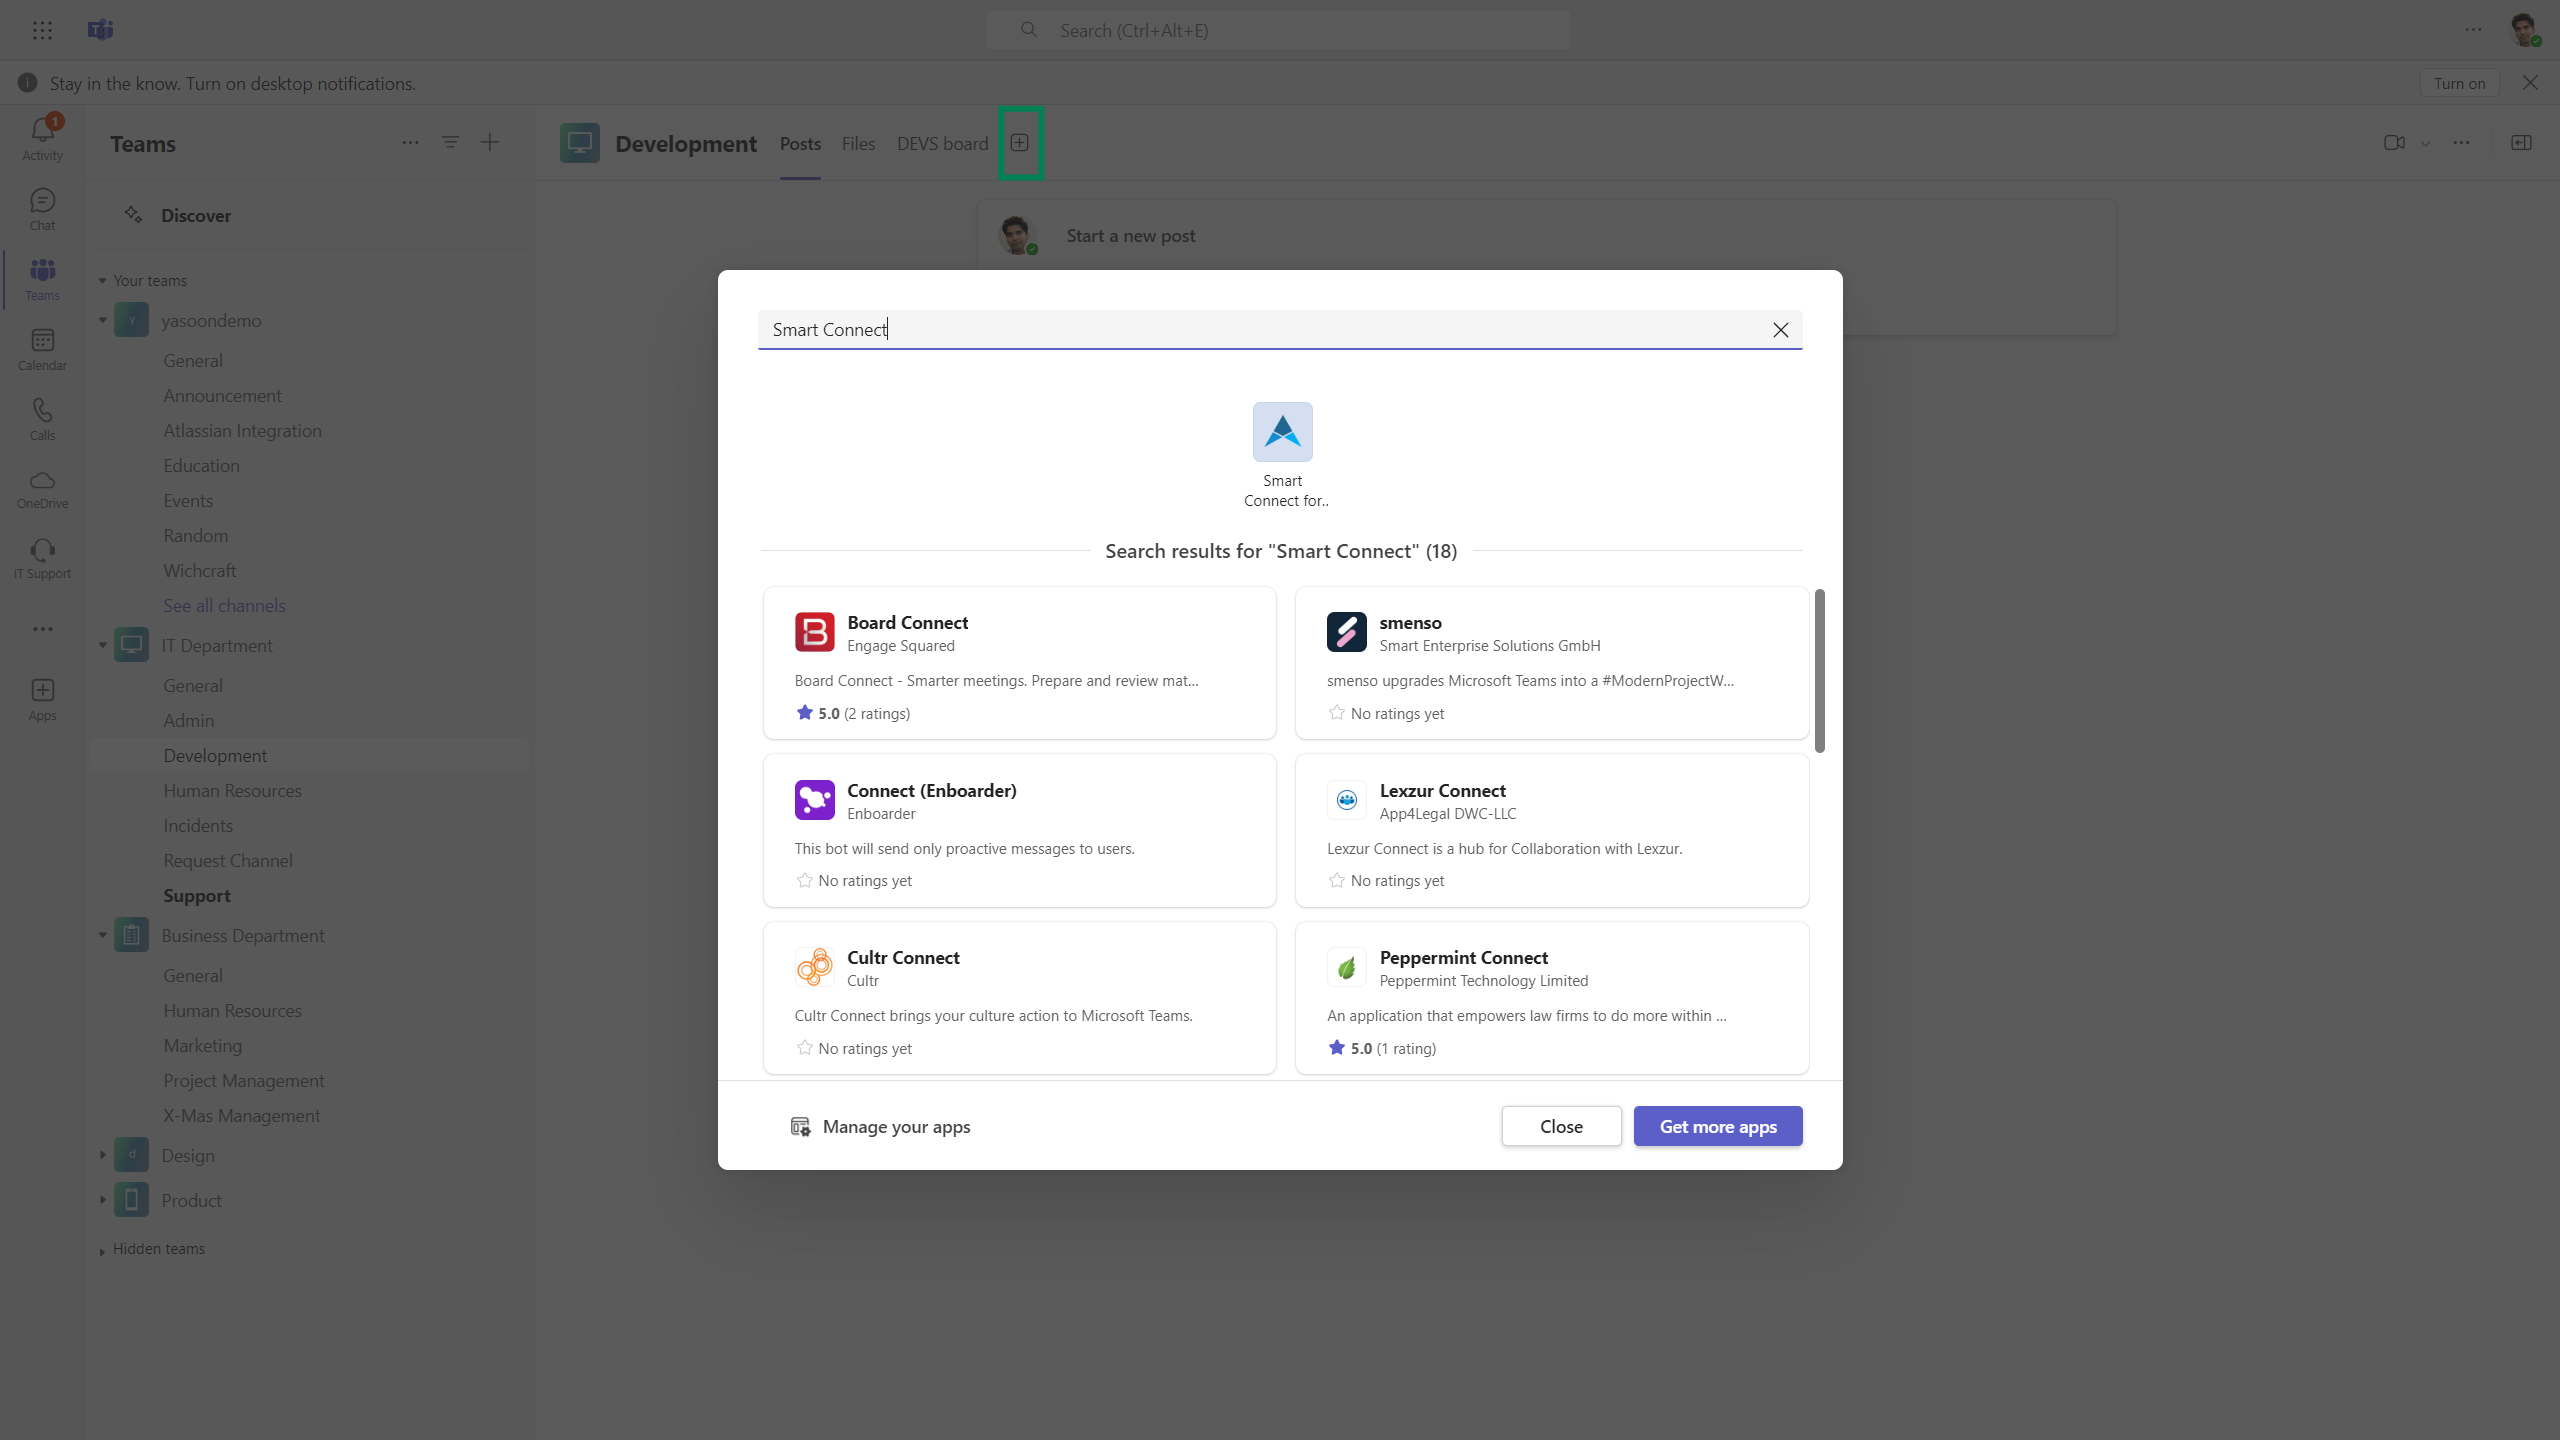
Task: Click the top Search bar
Action: [x=1278, y=30]
